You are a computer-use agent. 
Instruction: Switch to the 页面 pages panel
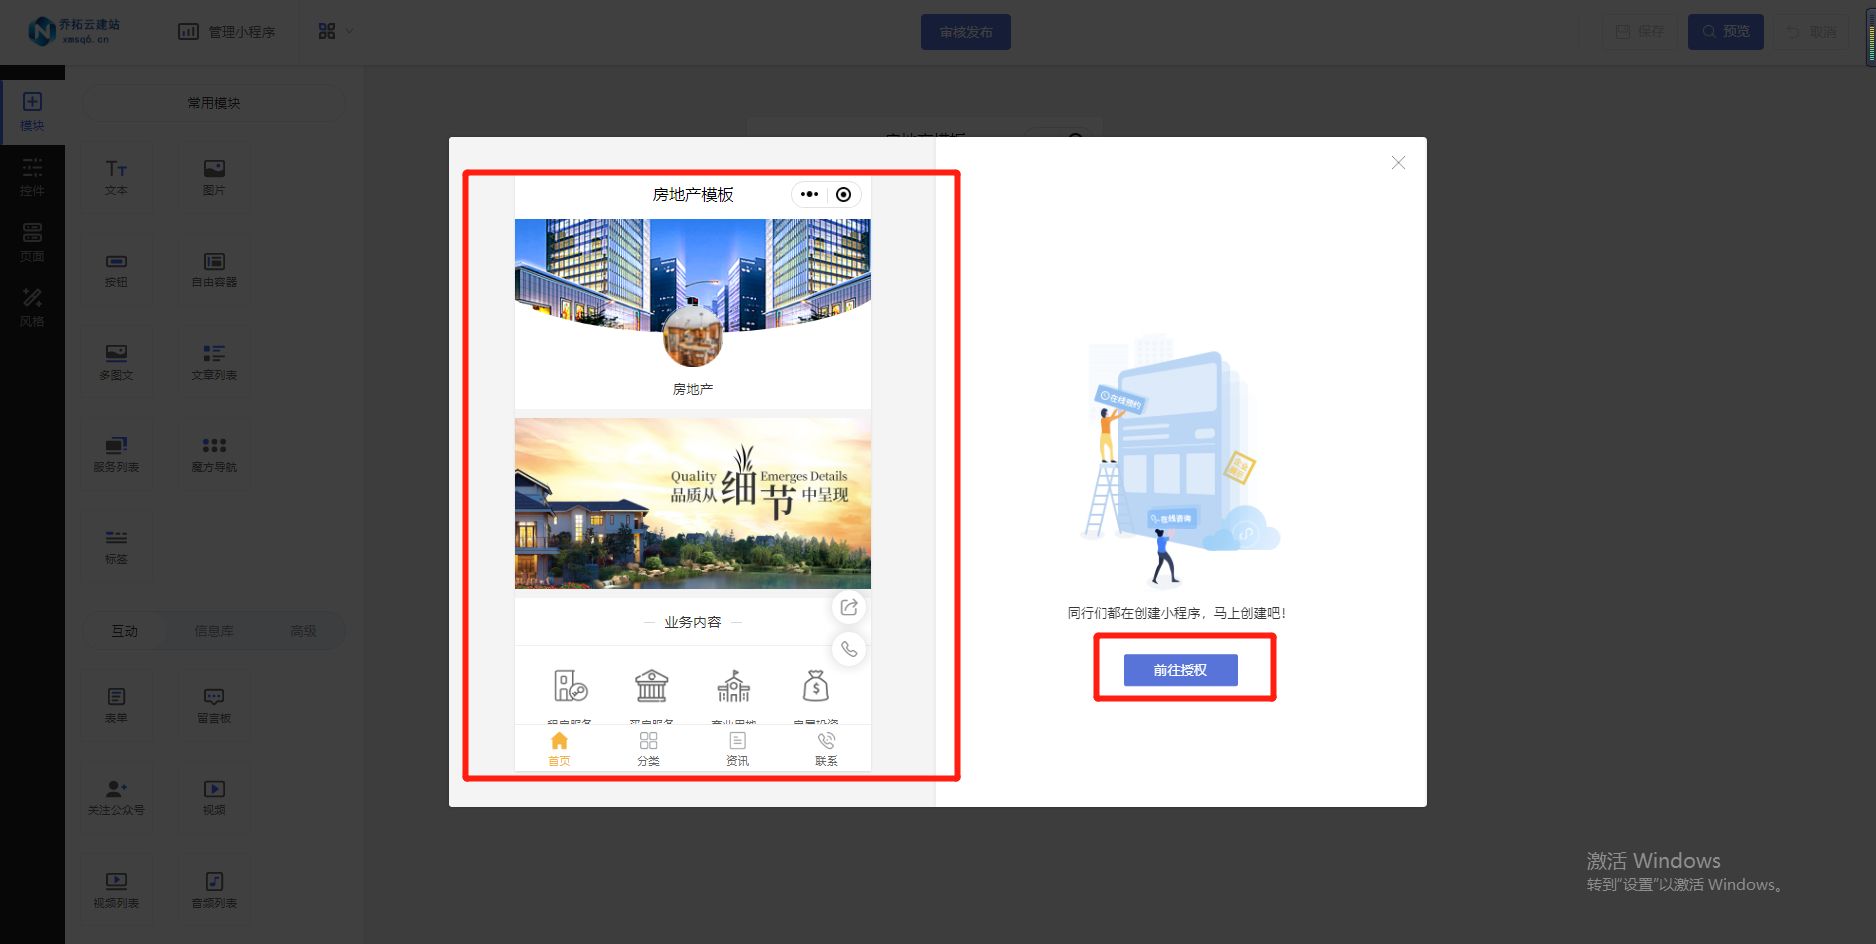point(33,241)
